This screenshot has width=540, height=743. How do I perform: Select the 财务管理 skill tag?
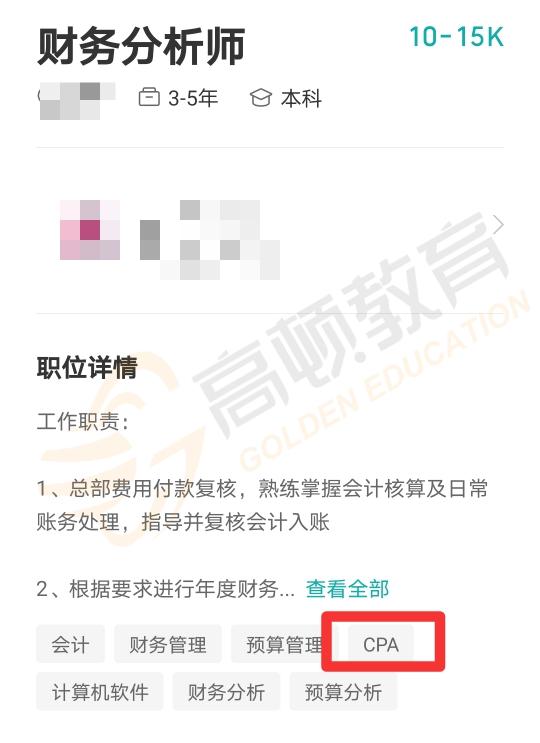pos(168,644)
